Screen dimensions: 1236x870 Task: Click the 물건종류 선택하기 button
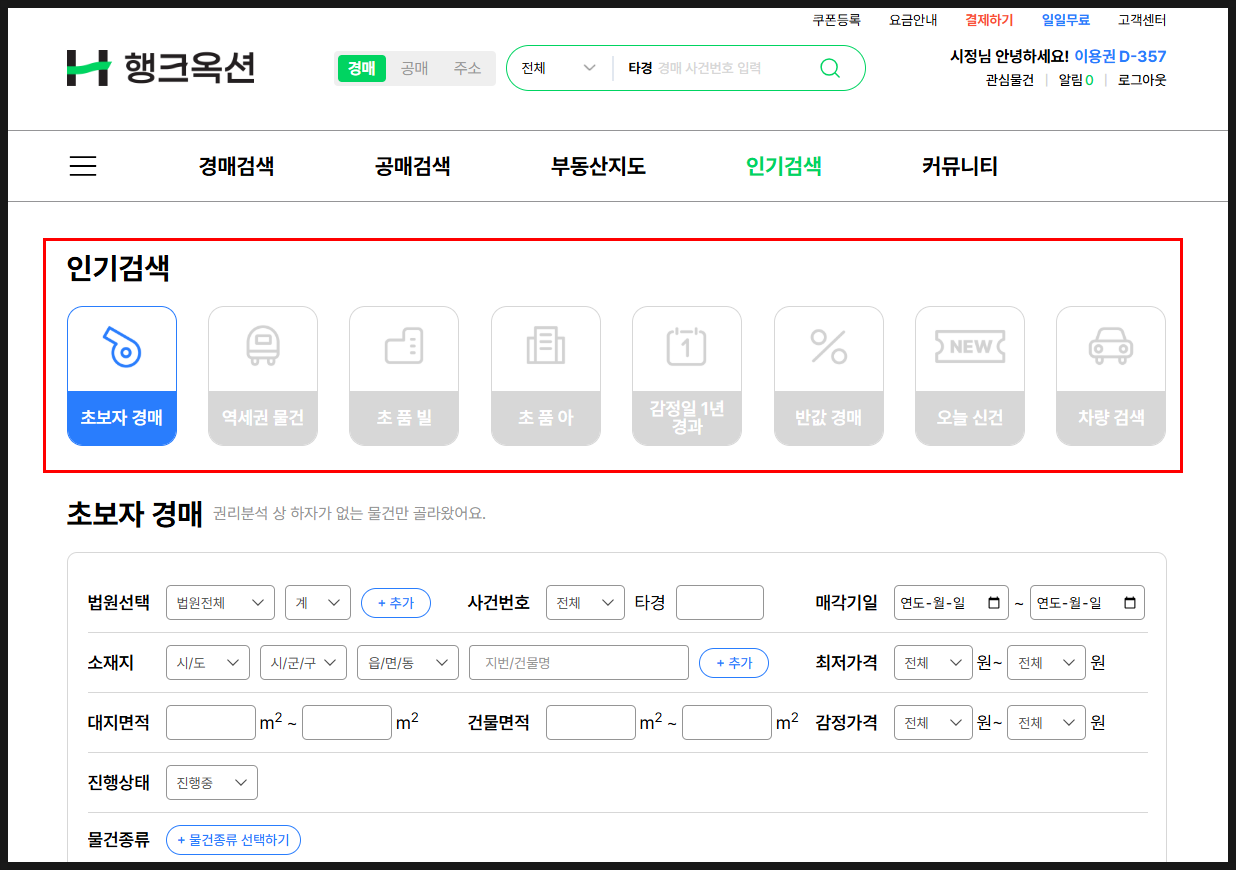233,839
